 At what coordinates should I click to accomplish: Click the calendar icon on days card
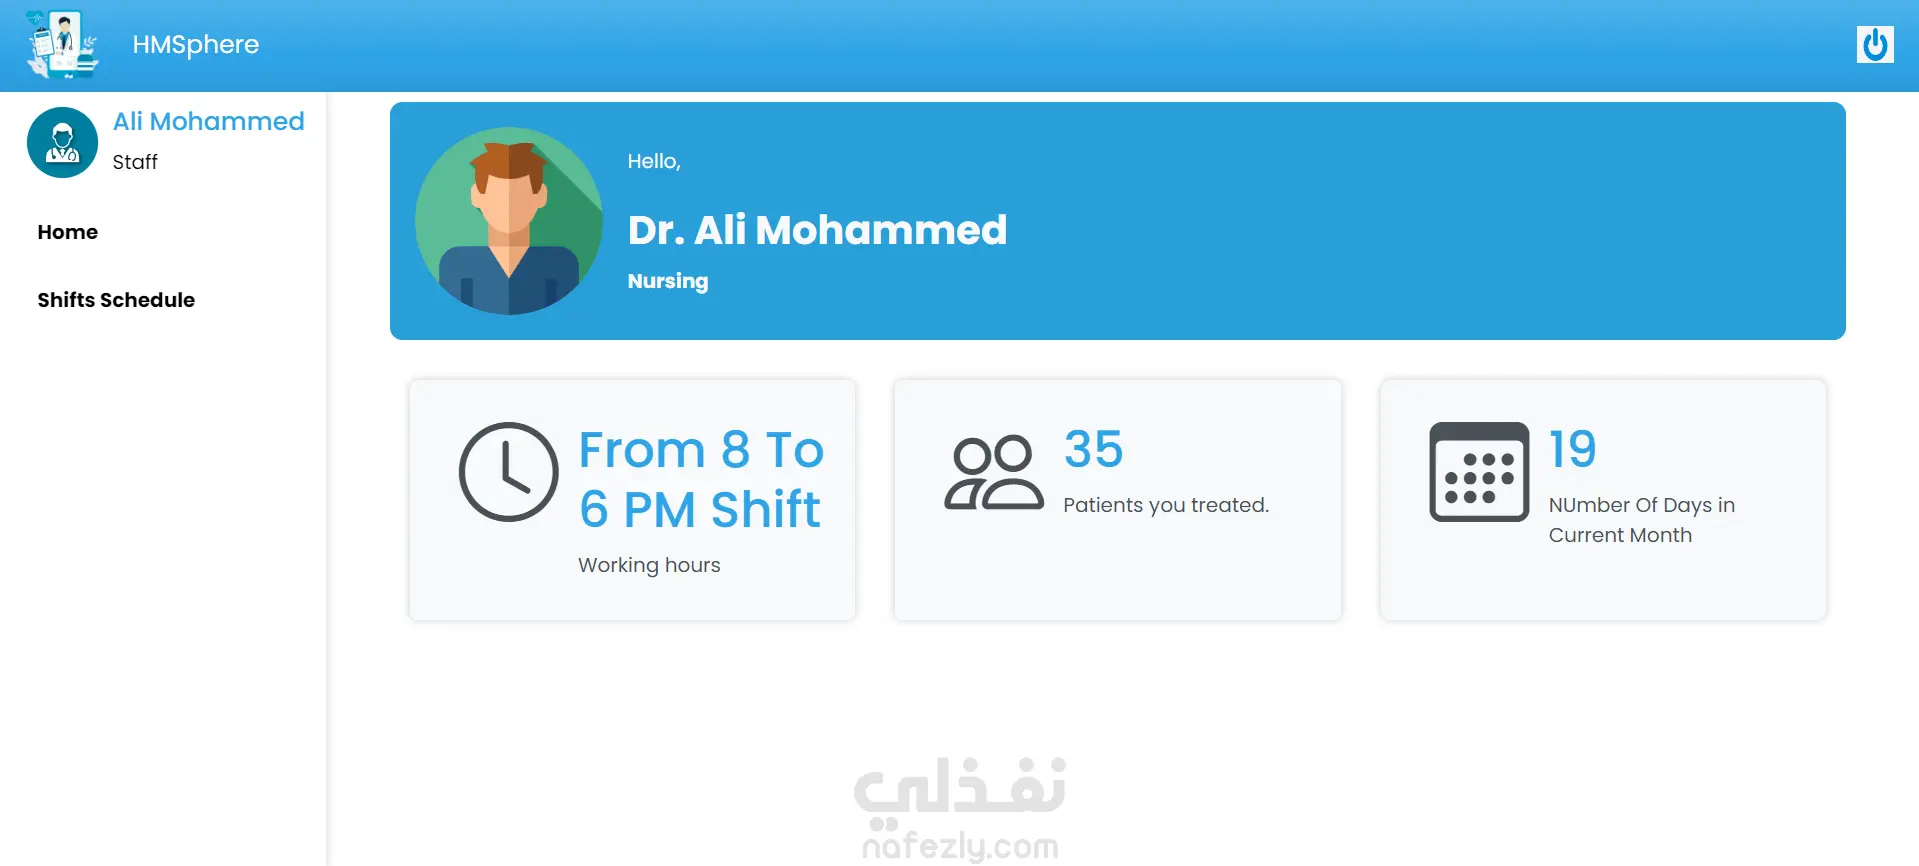(x=1479, y=472)
